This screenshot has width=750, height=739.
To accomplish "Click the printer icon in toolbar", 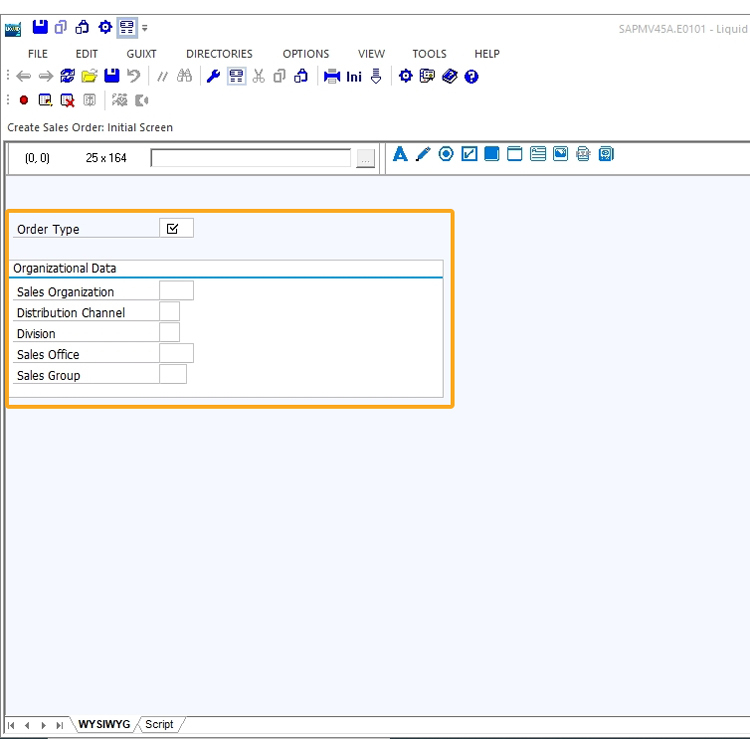I will pos(332,76).
